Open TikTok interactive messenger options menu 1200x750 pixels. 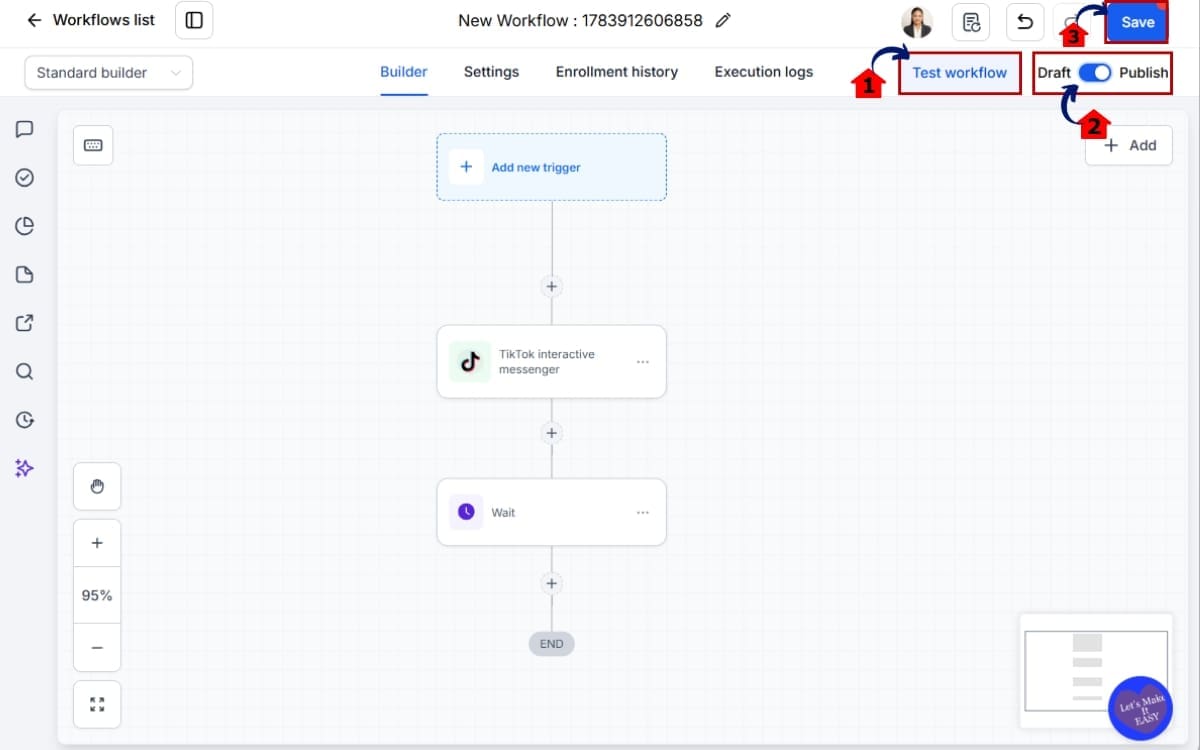point(643,362)
